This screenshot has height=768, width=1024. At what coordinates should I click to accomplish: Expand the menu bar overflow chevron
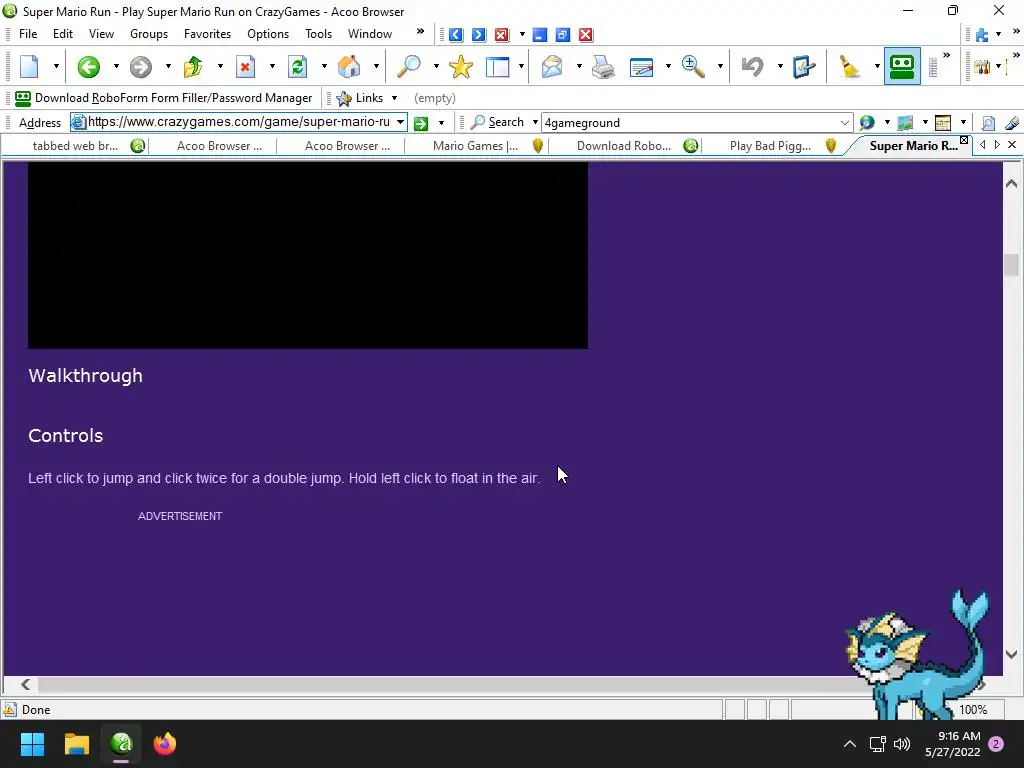click(420, 31)
